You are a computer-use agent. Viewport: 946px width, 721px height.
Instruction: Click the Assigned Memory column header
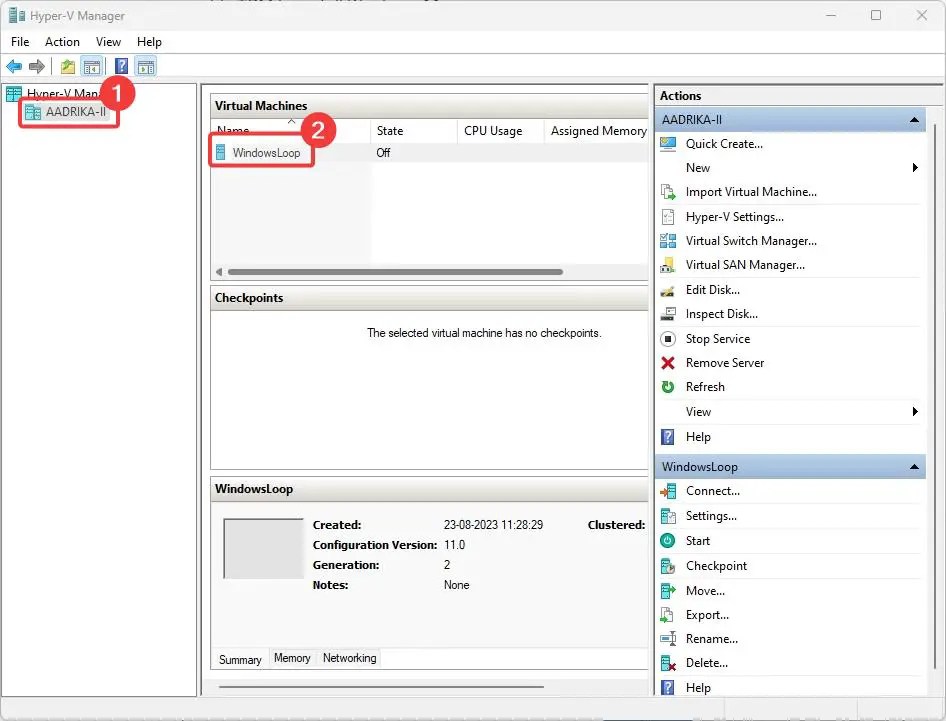(598, 131)
